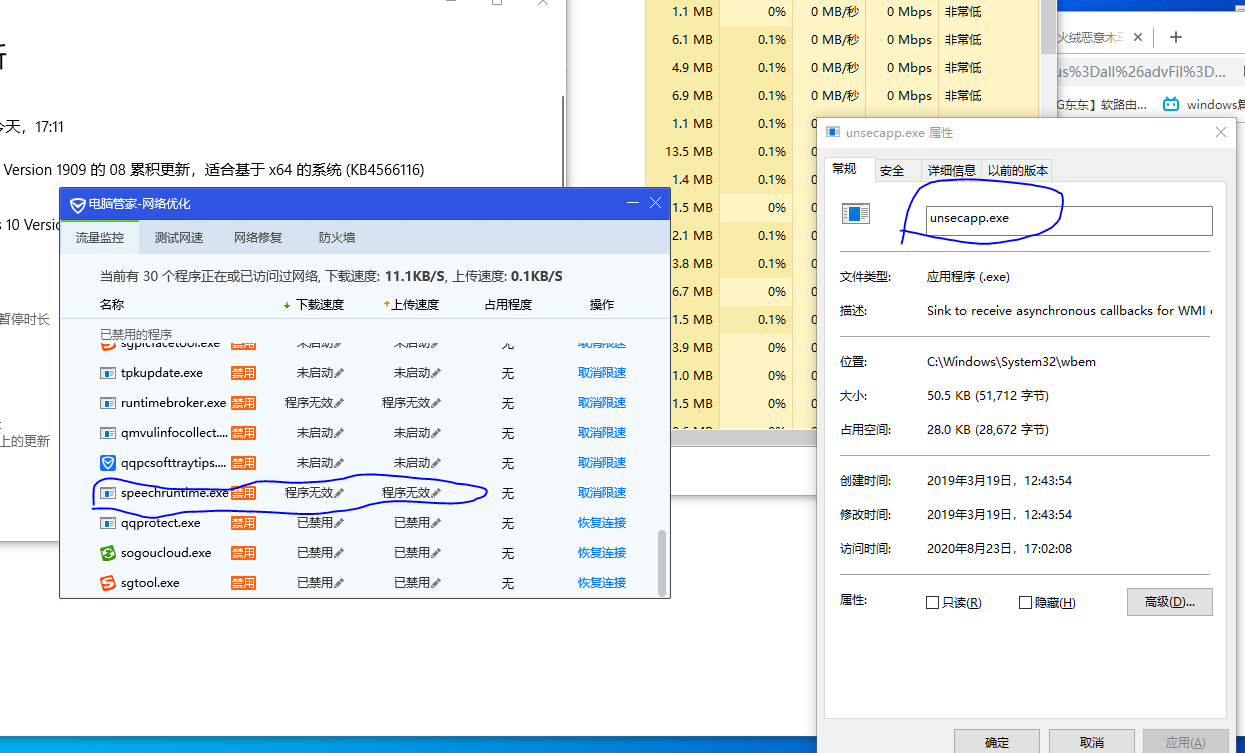Select the qqprotect.exe row name

click(160, 523)
